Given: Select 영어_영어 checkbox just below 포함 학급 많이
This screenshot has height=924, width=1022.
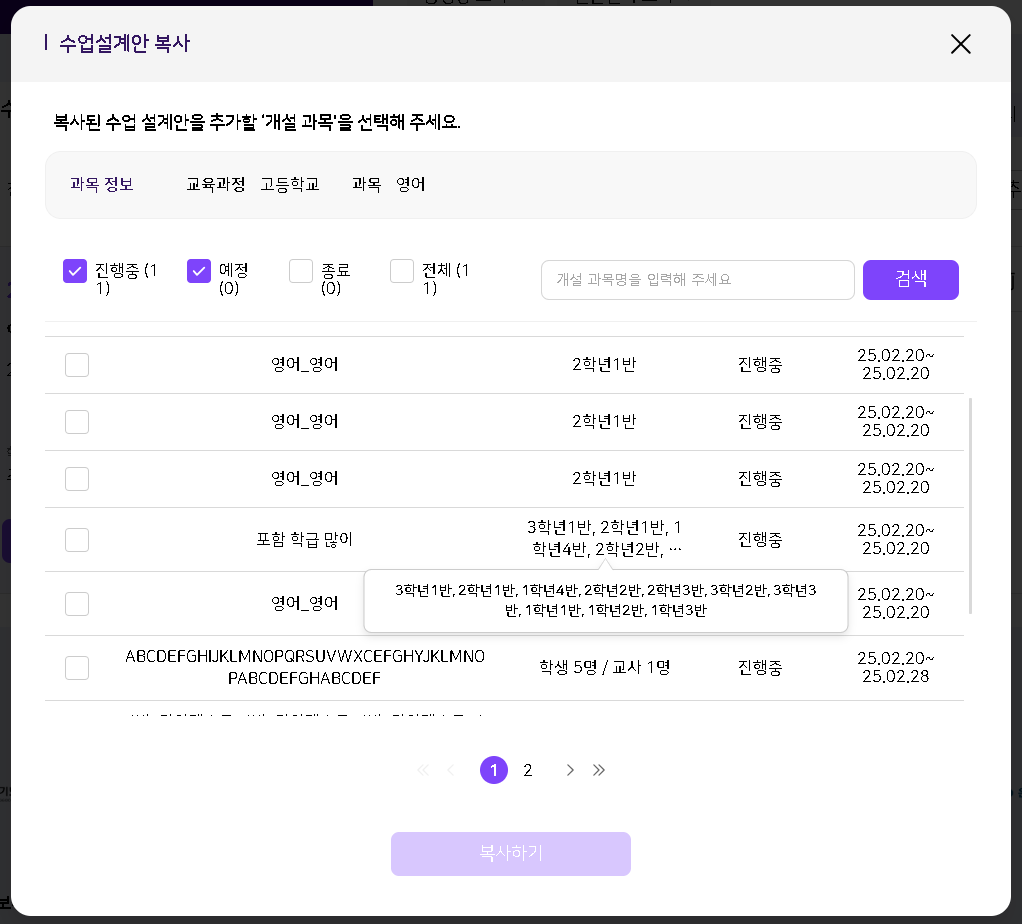Looking at the screenshot, I should [77, 604].
